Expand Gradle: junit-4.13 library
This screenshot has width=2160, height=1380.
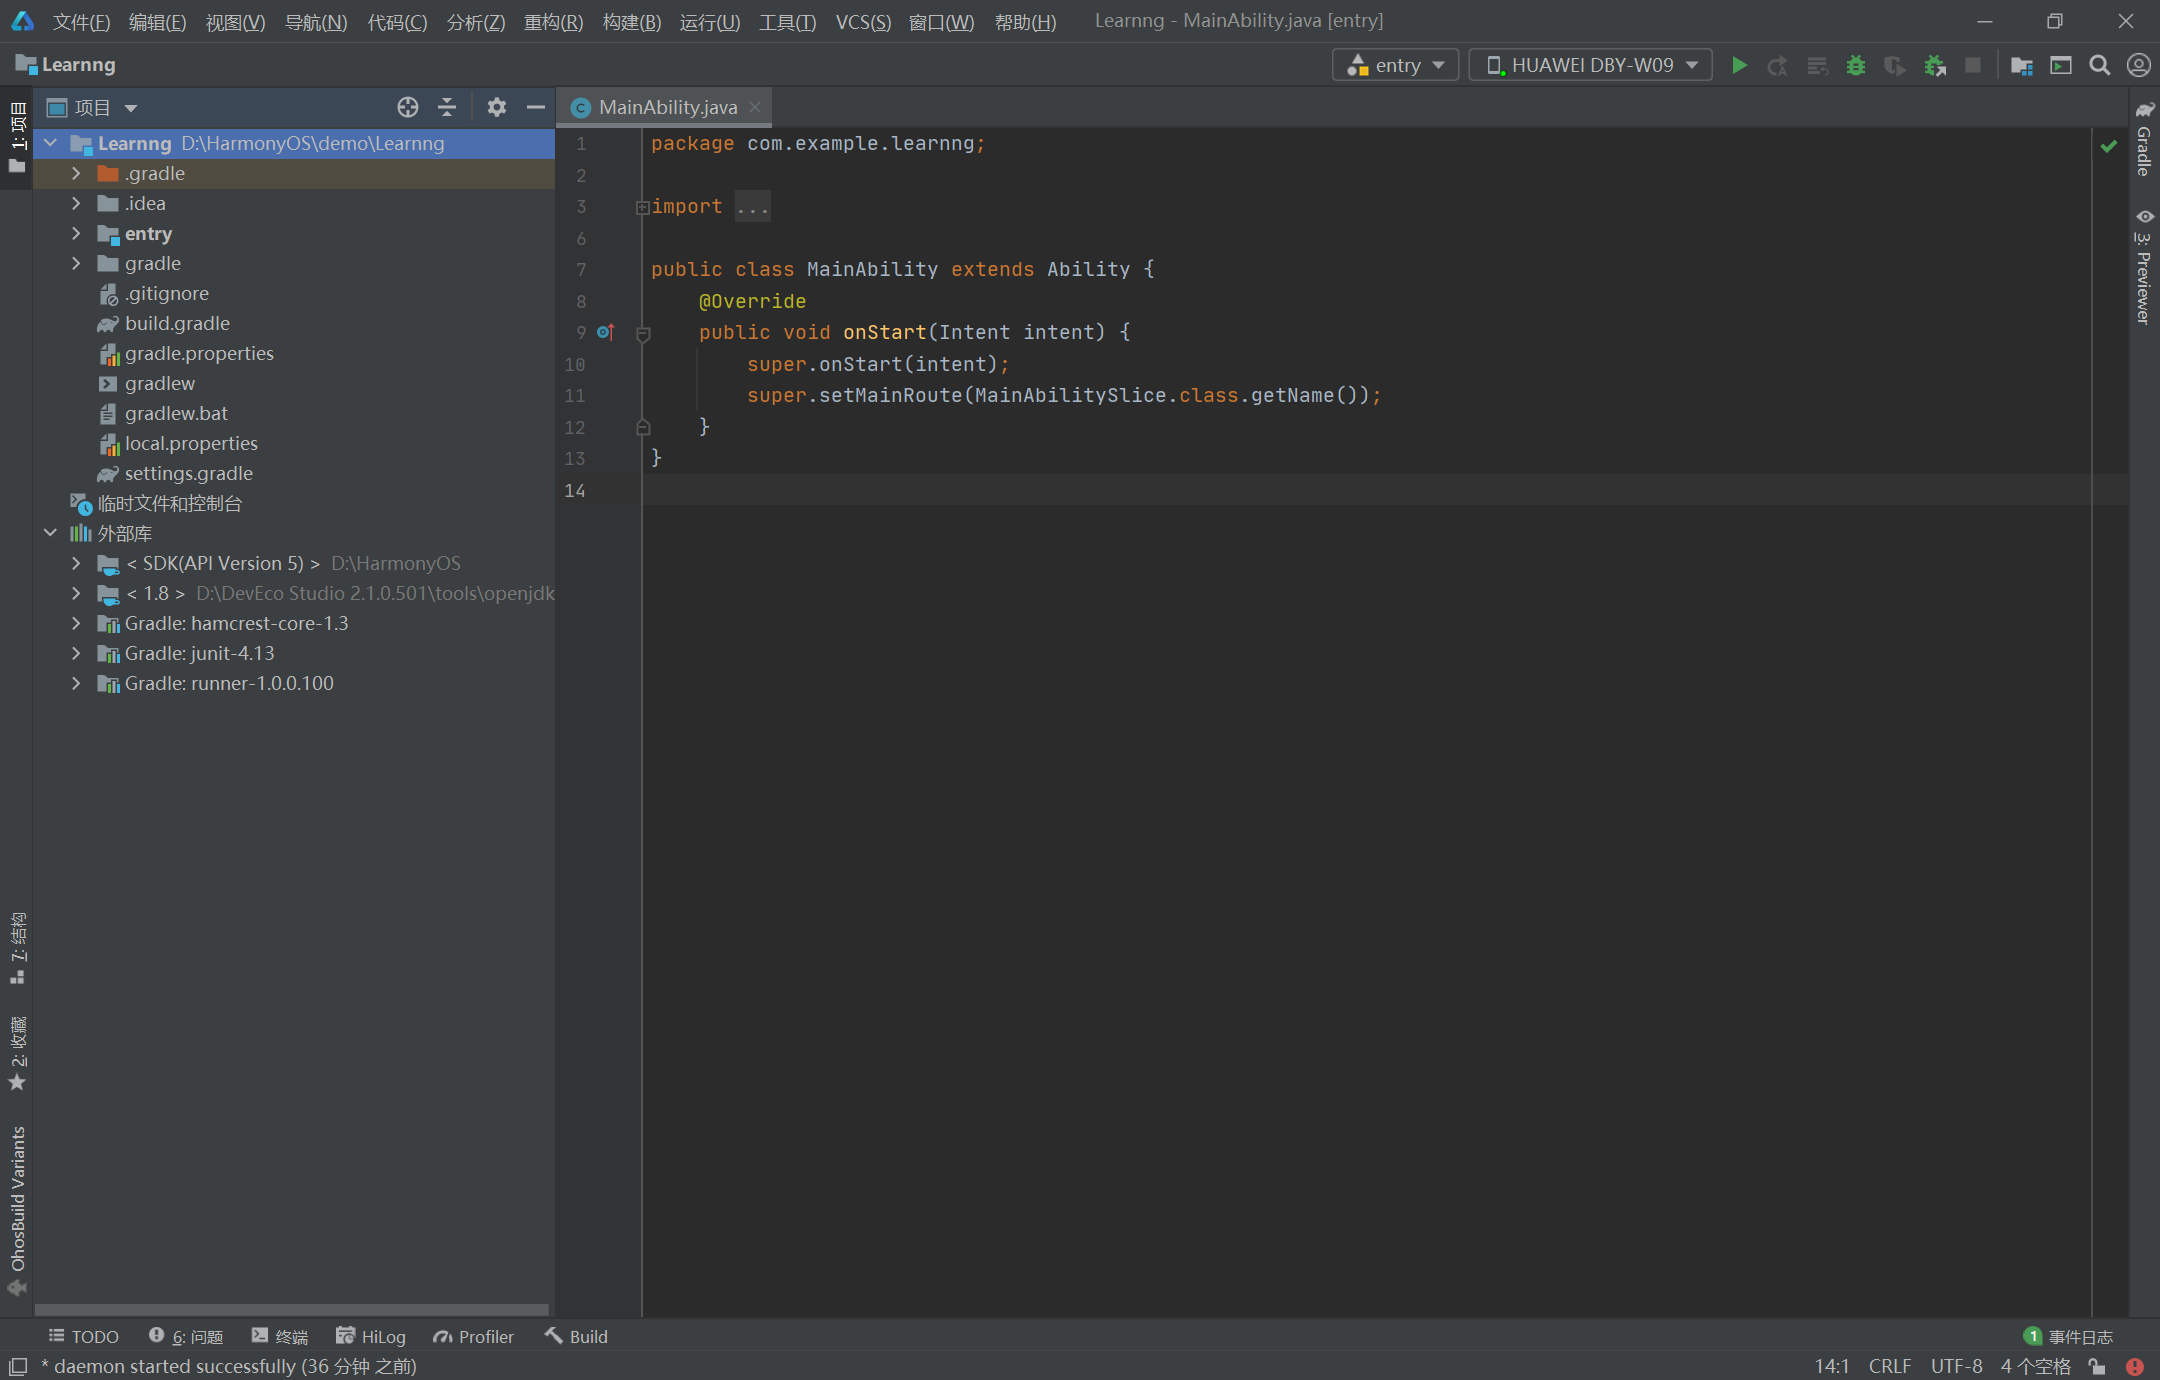(x=76, y=653)
